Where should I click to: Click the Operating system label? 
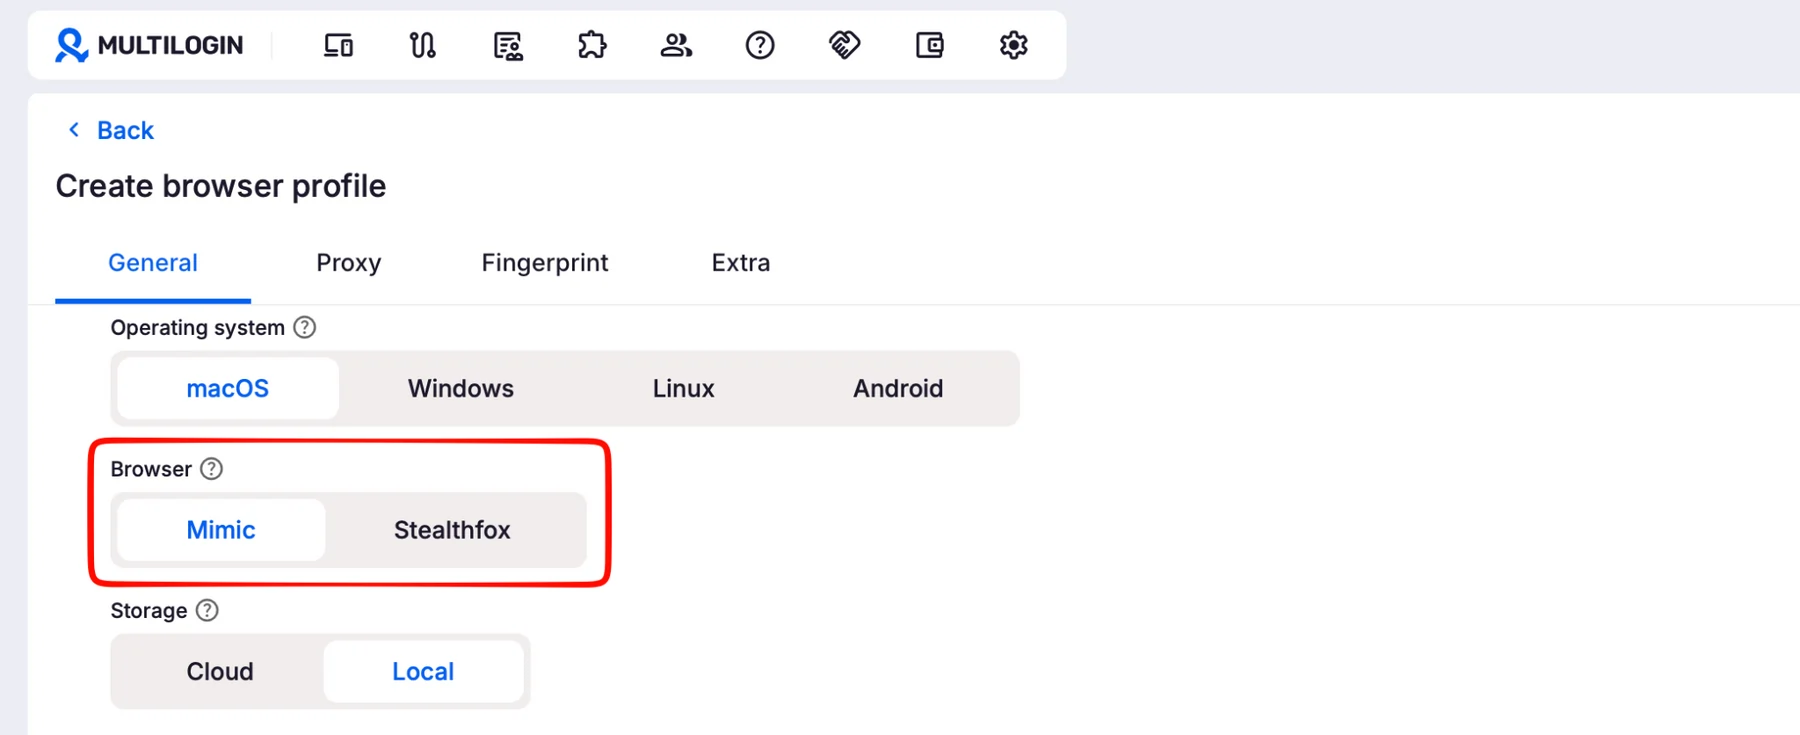198,328
